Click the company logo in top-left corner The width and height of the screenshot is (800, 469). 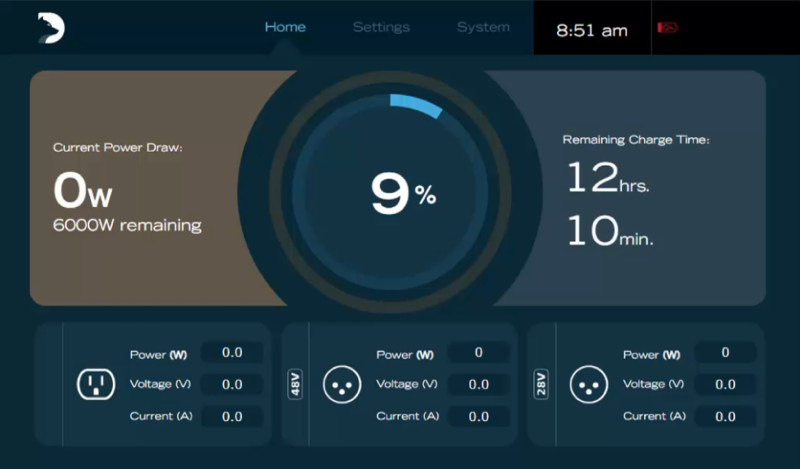[x=51, y=28]
